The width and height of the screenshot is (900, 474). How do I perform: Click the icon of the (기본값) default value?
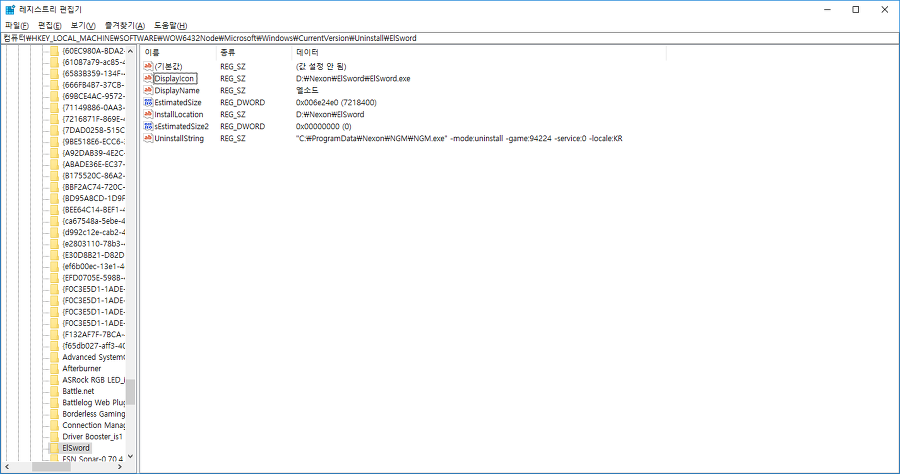[x=148, y=66]
